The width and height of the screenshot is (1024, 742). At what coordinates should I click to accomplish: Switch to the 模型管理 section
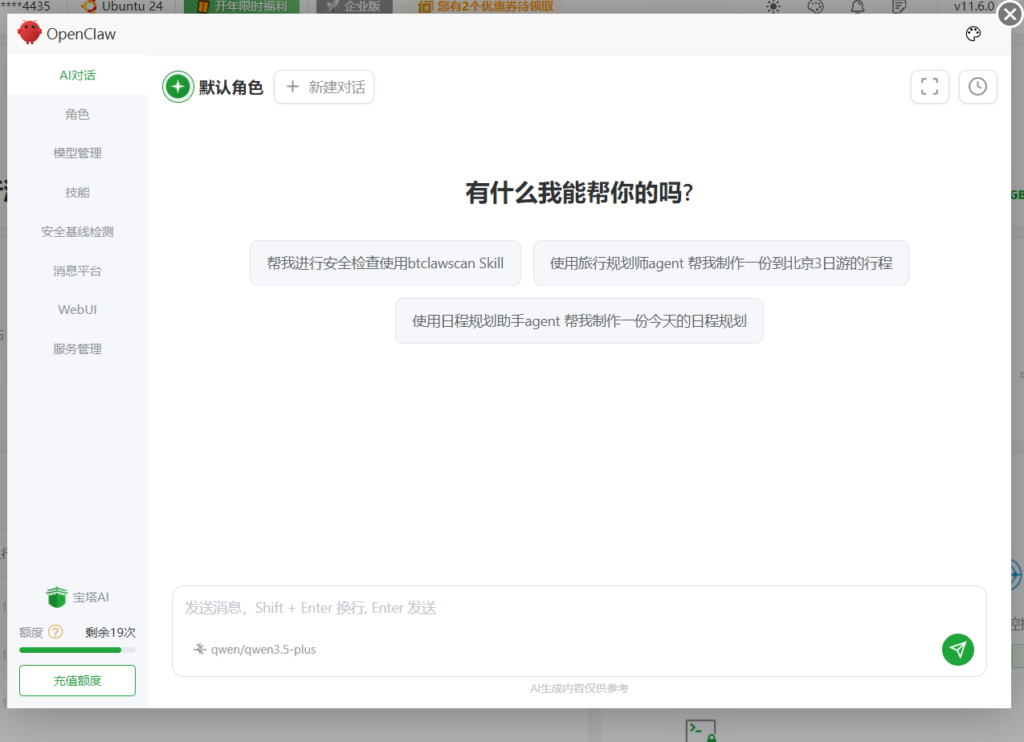pos(77,152)
